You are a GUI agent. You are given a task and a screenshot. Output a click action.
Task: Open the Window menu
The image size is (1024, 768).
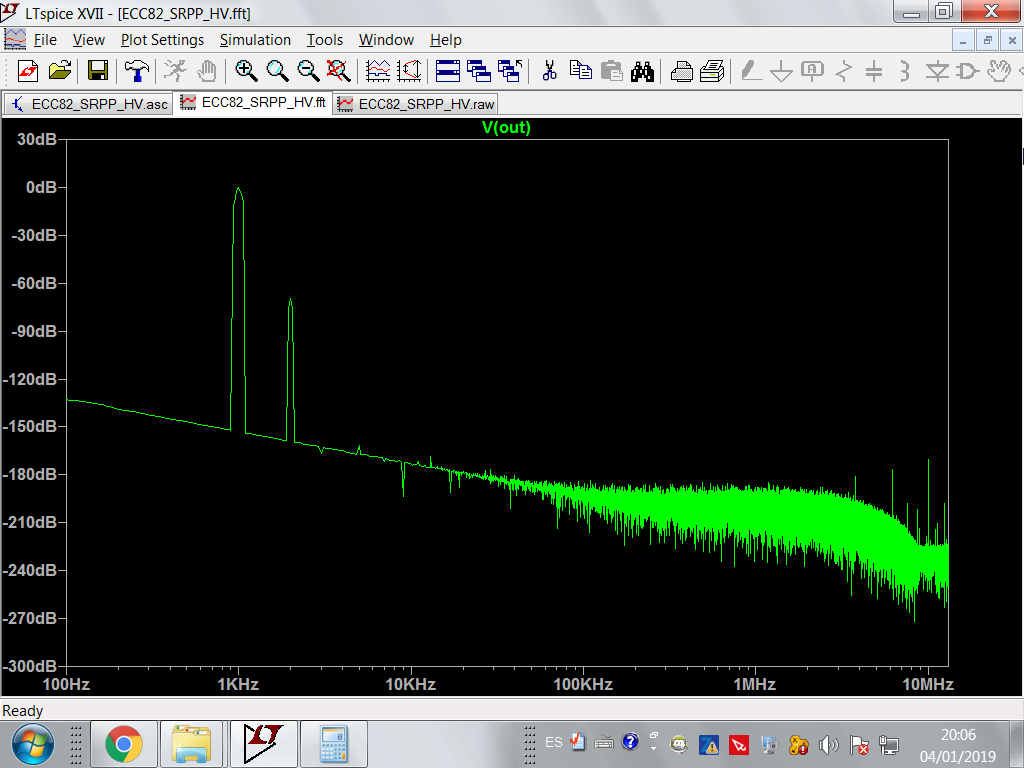click(x=387, y=40)
